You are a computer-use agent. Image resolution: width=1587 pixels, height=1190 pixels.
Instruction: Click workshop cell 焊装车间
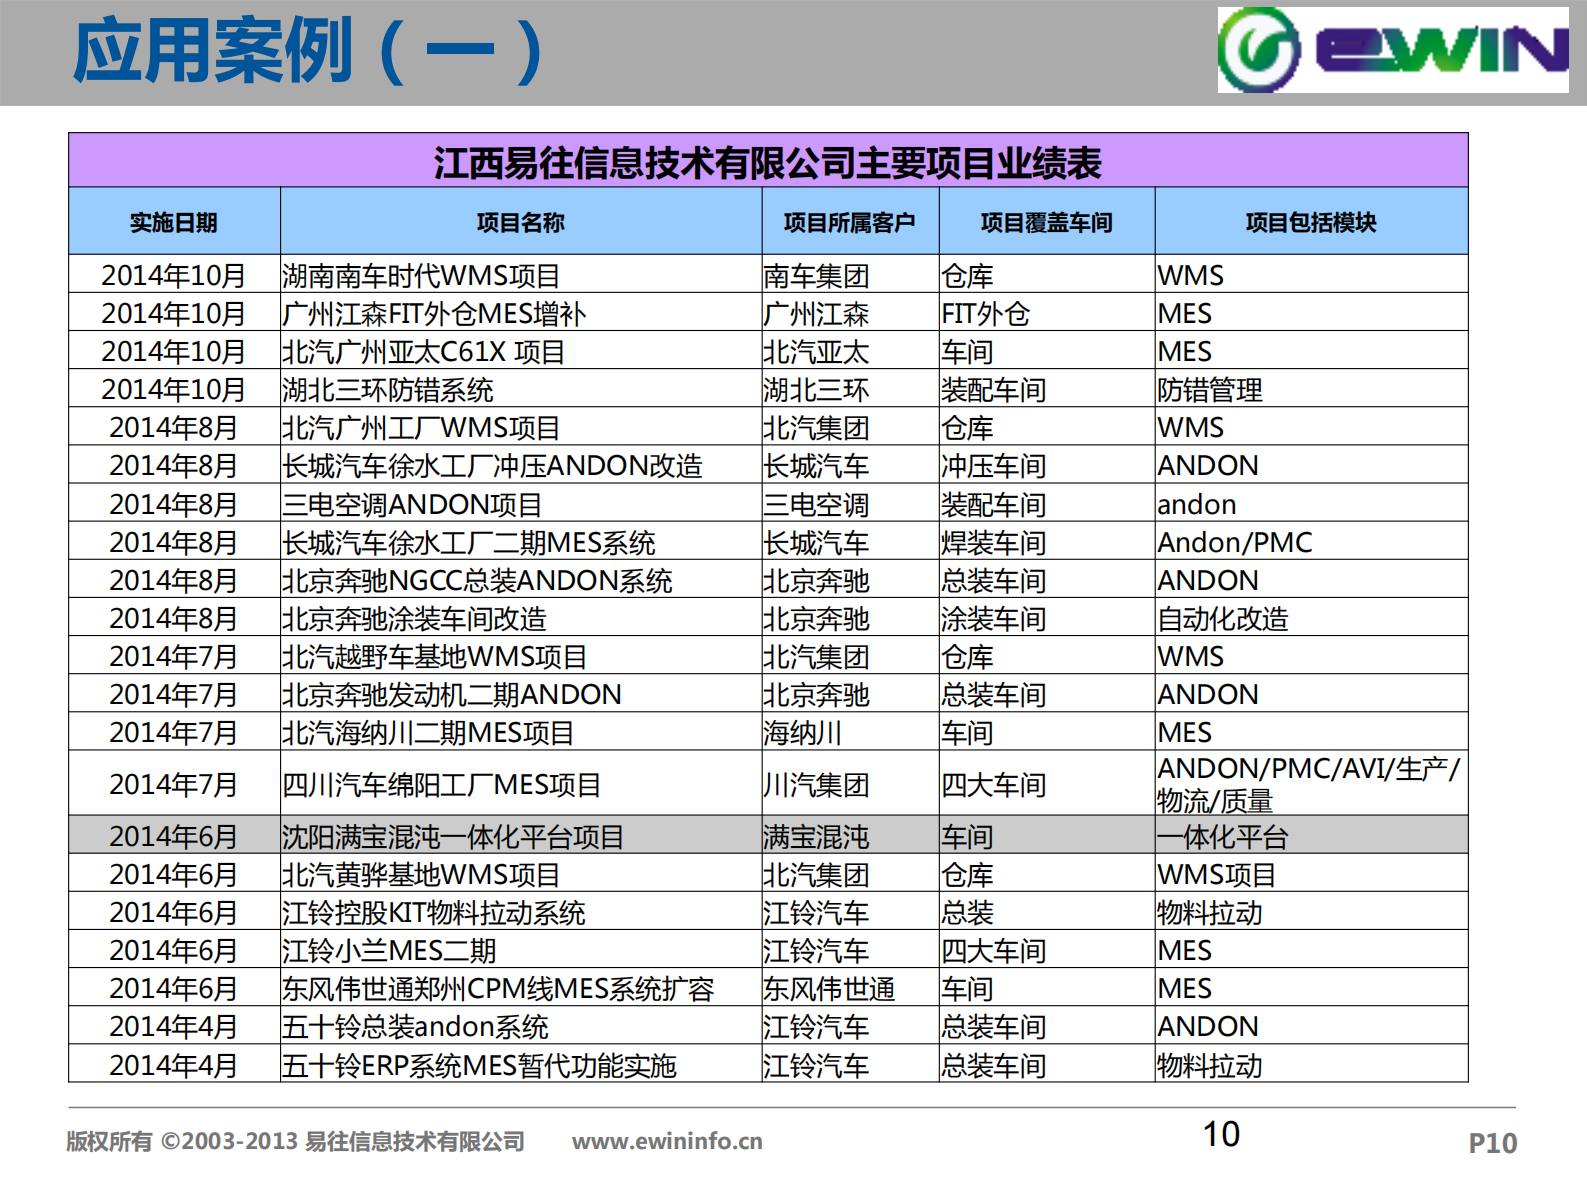1047,542
